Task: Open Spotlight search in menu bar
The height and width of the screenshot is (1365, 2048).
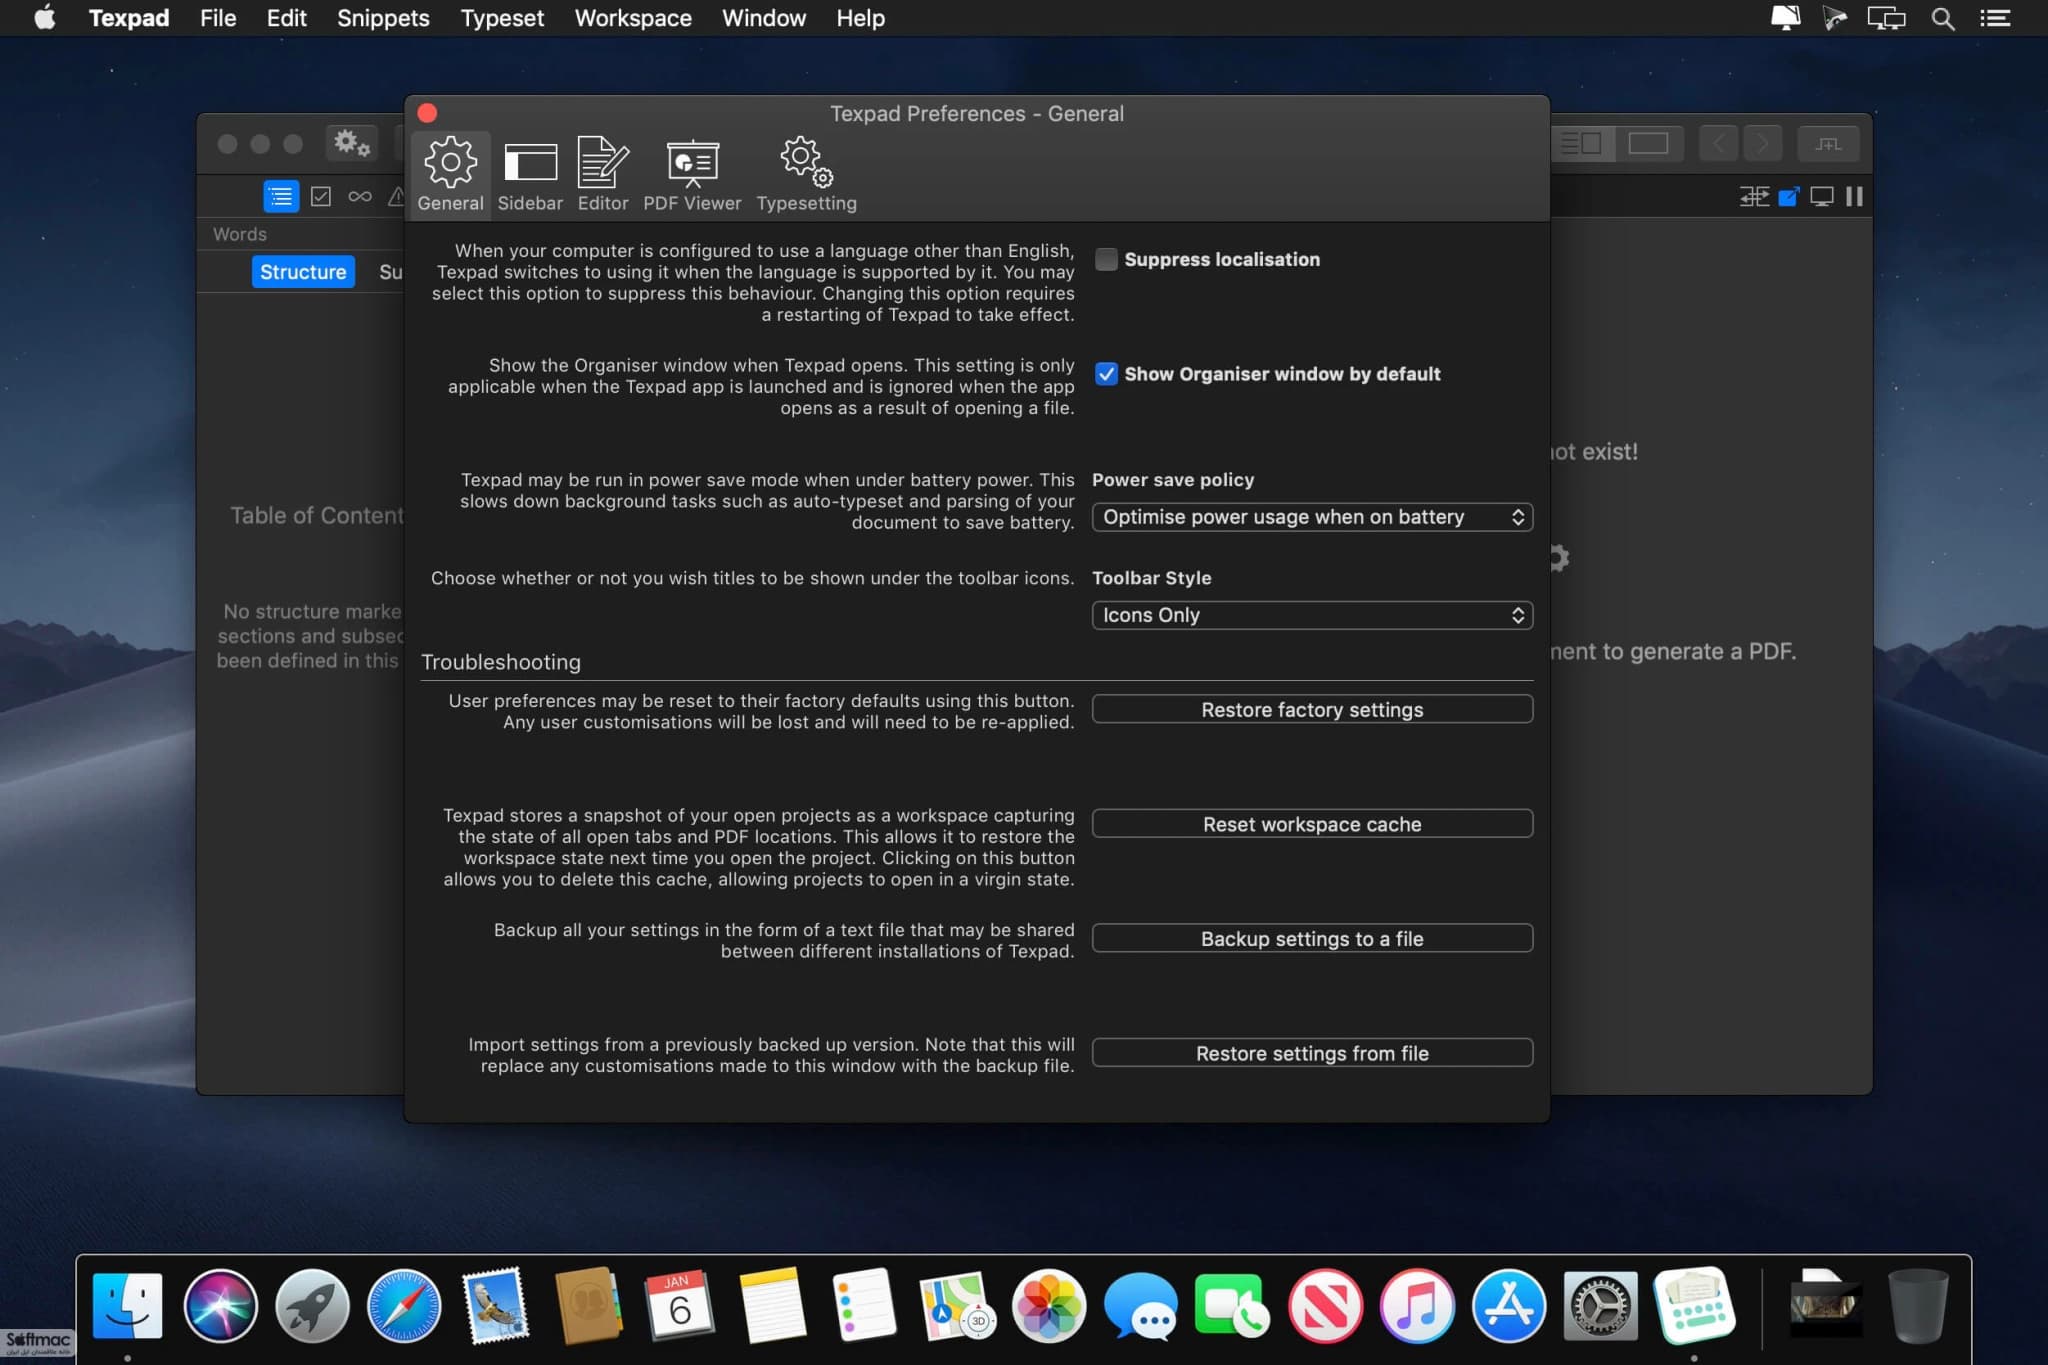Action: coord(1942,18)
